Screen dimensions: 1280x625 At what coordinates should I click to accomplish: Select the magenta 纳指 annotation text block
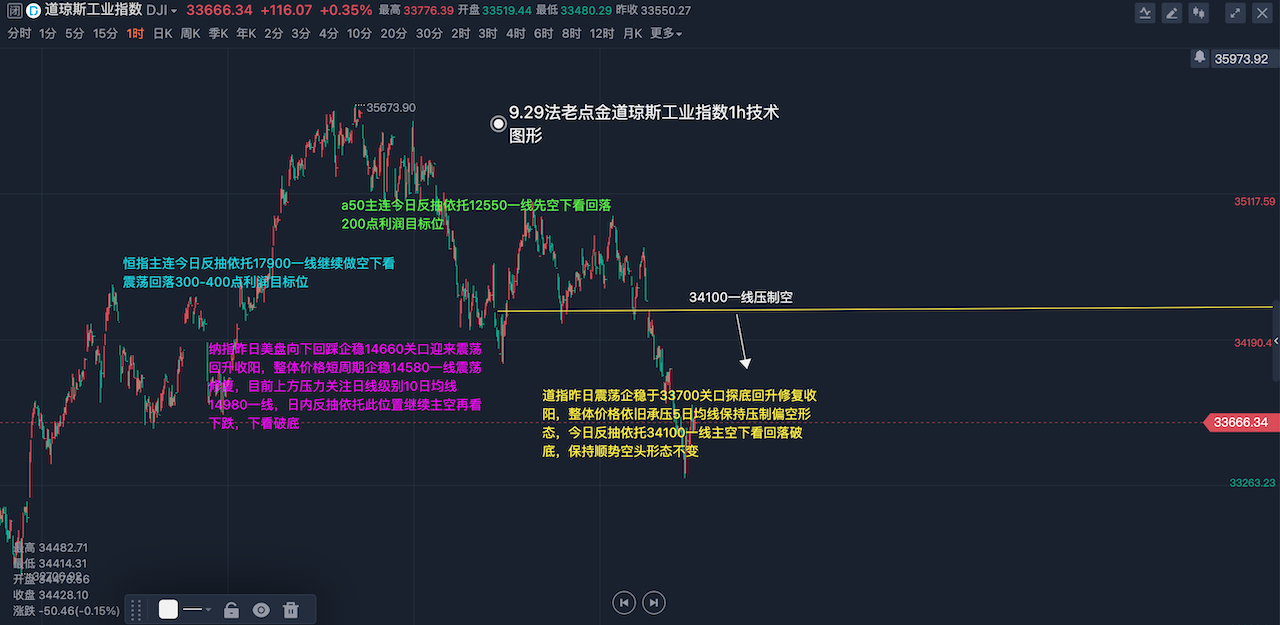coord(346,386)
